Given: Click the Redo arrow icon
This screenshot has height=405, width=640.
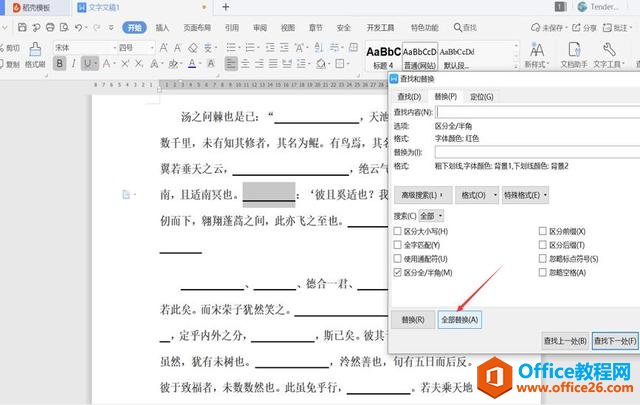Looking at the screenshot, I should pos(97,27).
